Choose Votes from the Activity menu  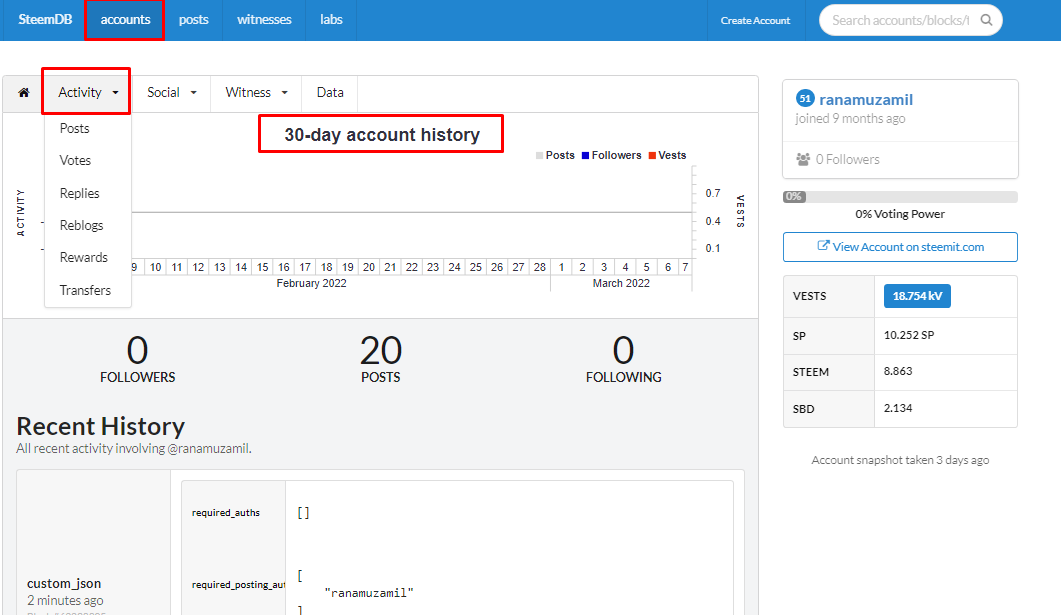coord(75,160)
